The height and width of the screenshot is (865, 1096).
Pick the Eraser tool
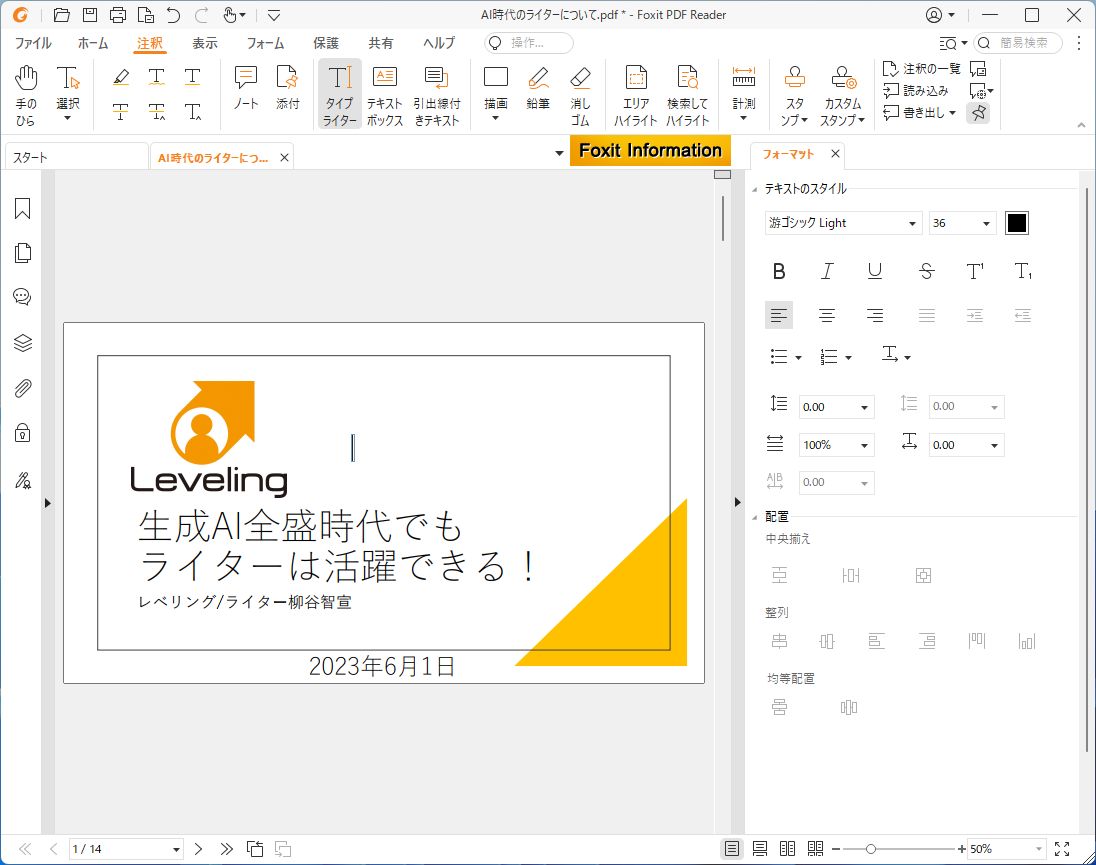(580, 96)
